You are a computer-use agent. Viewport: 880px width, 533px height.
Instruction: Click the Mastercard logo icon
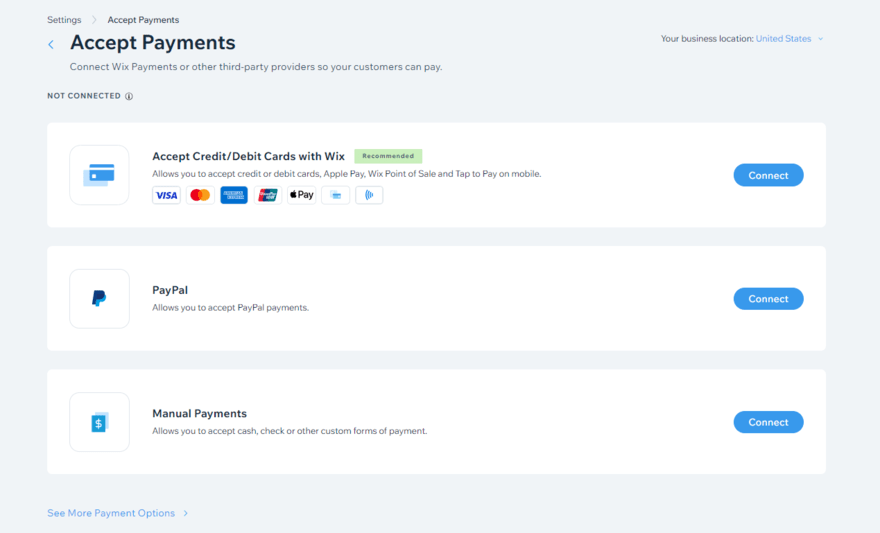(200, 195)
